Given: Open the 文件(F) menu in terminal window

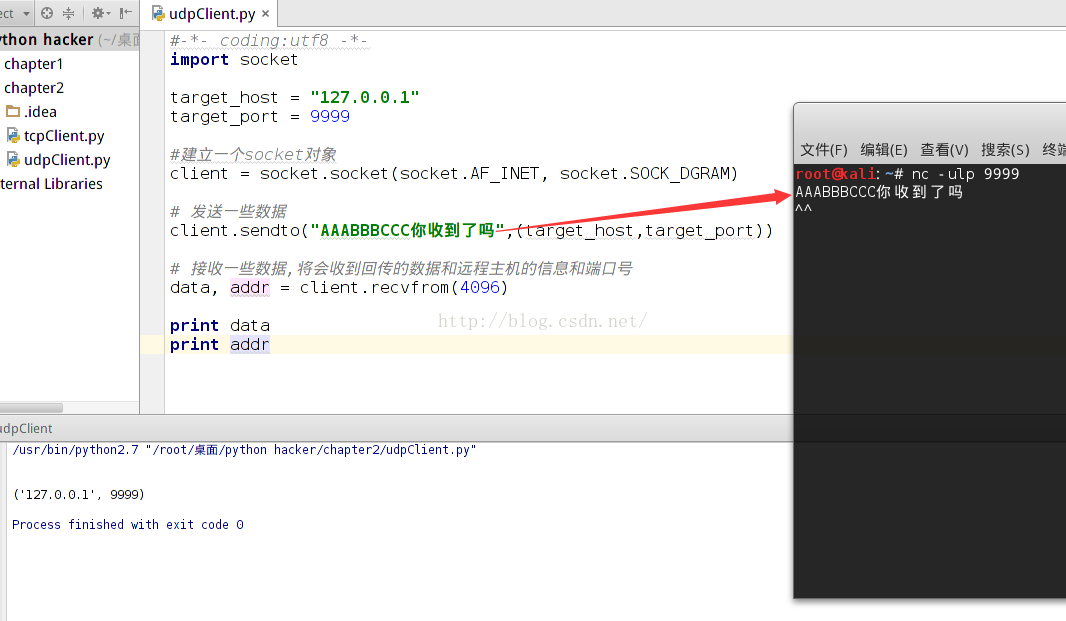Looking at the screenshot, I should [823, 150].
